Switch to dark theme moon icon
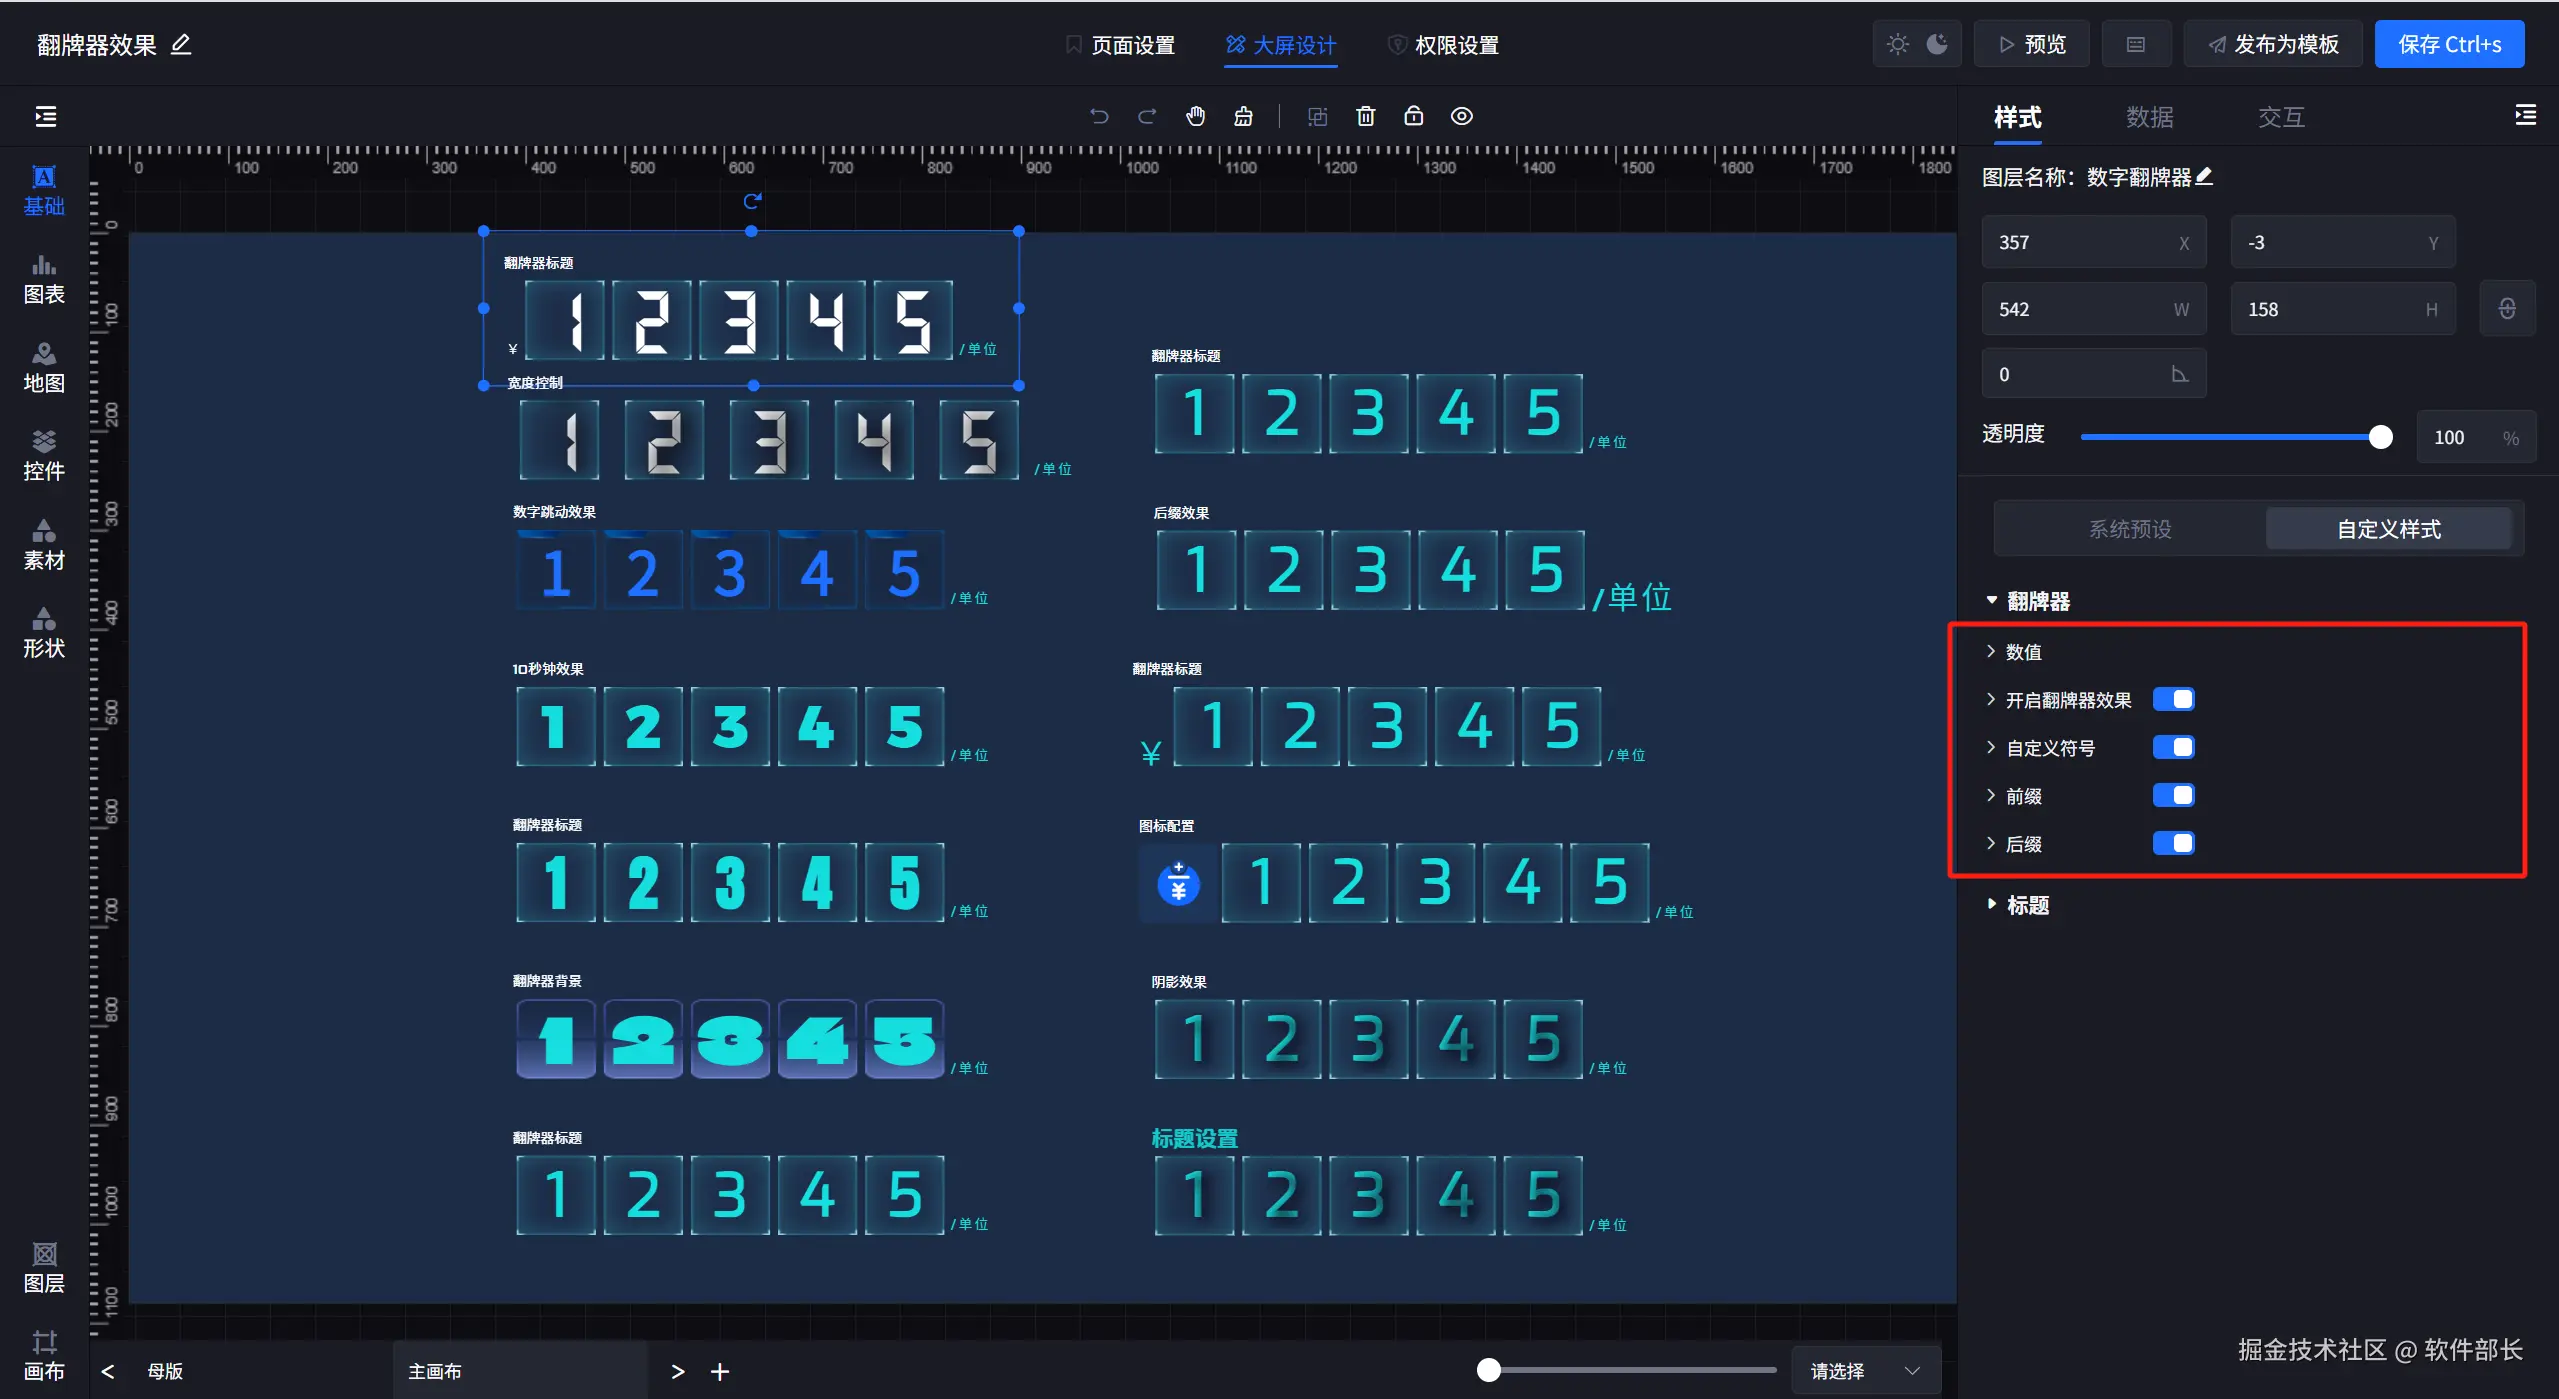Screen dimensions: 2559x1399 [x=1937, y=44]
